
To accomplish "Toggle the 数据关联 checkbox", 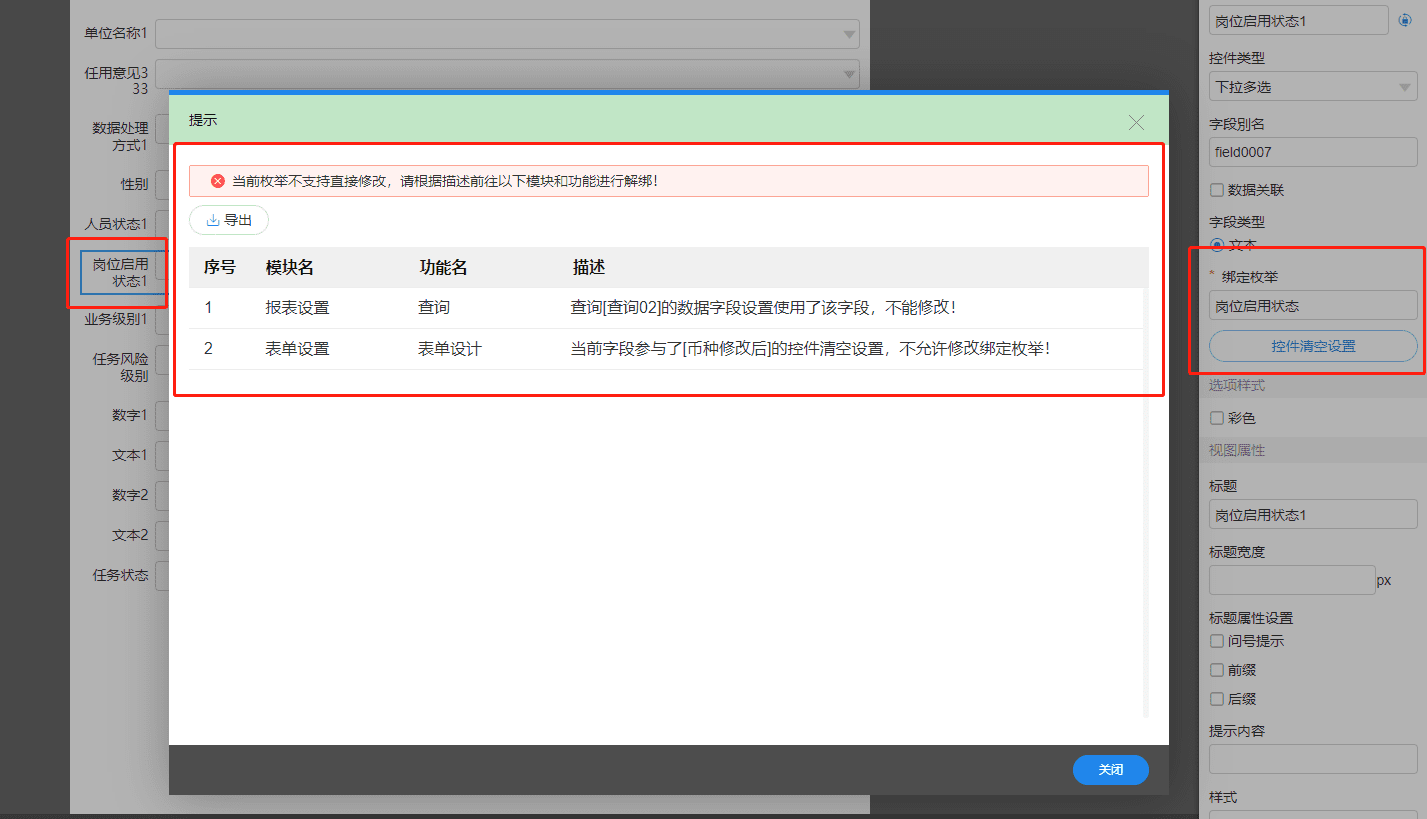I will [1217, 189].
